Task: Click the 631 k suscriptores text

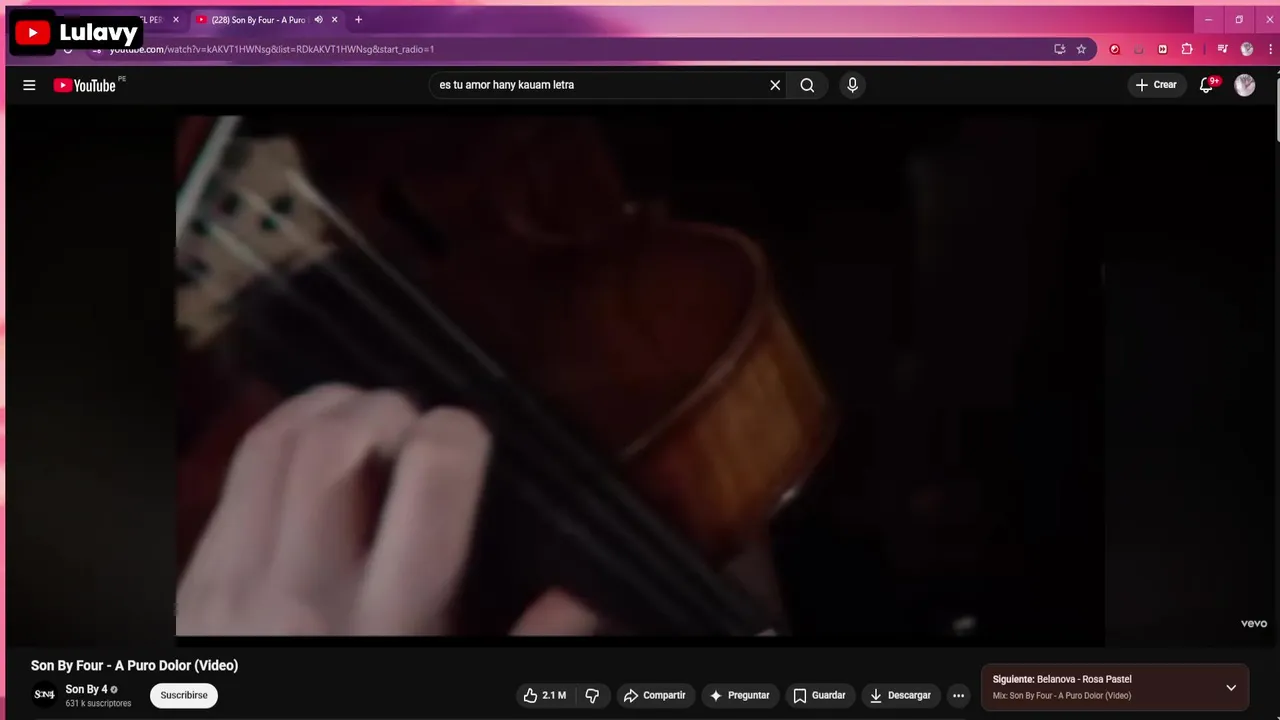Action: (98, 703)
